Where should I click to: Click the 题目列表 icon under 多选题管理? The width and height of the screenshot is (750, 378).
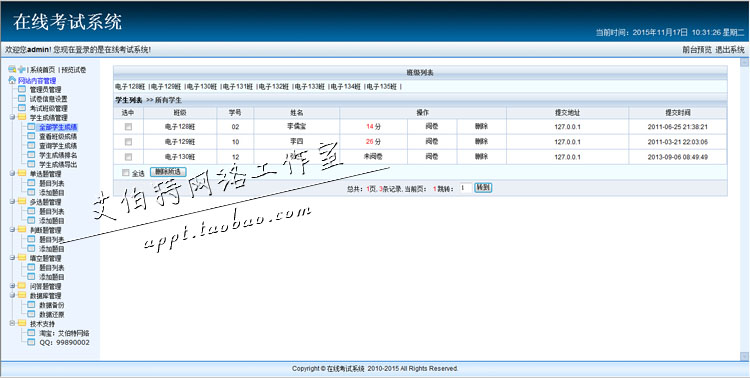[31, 211]
